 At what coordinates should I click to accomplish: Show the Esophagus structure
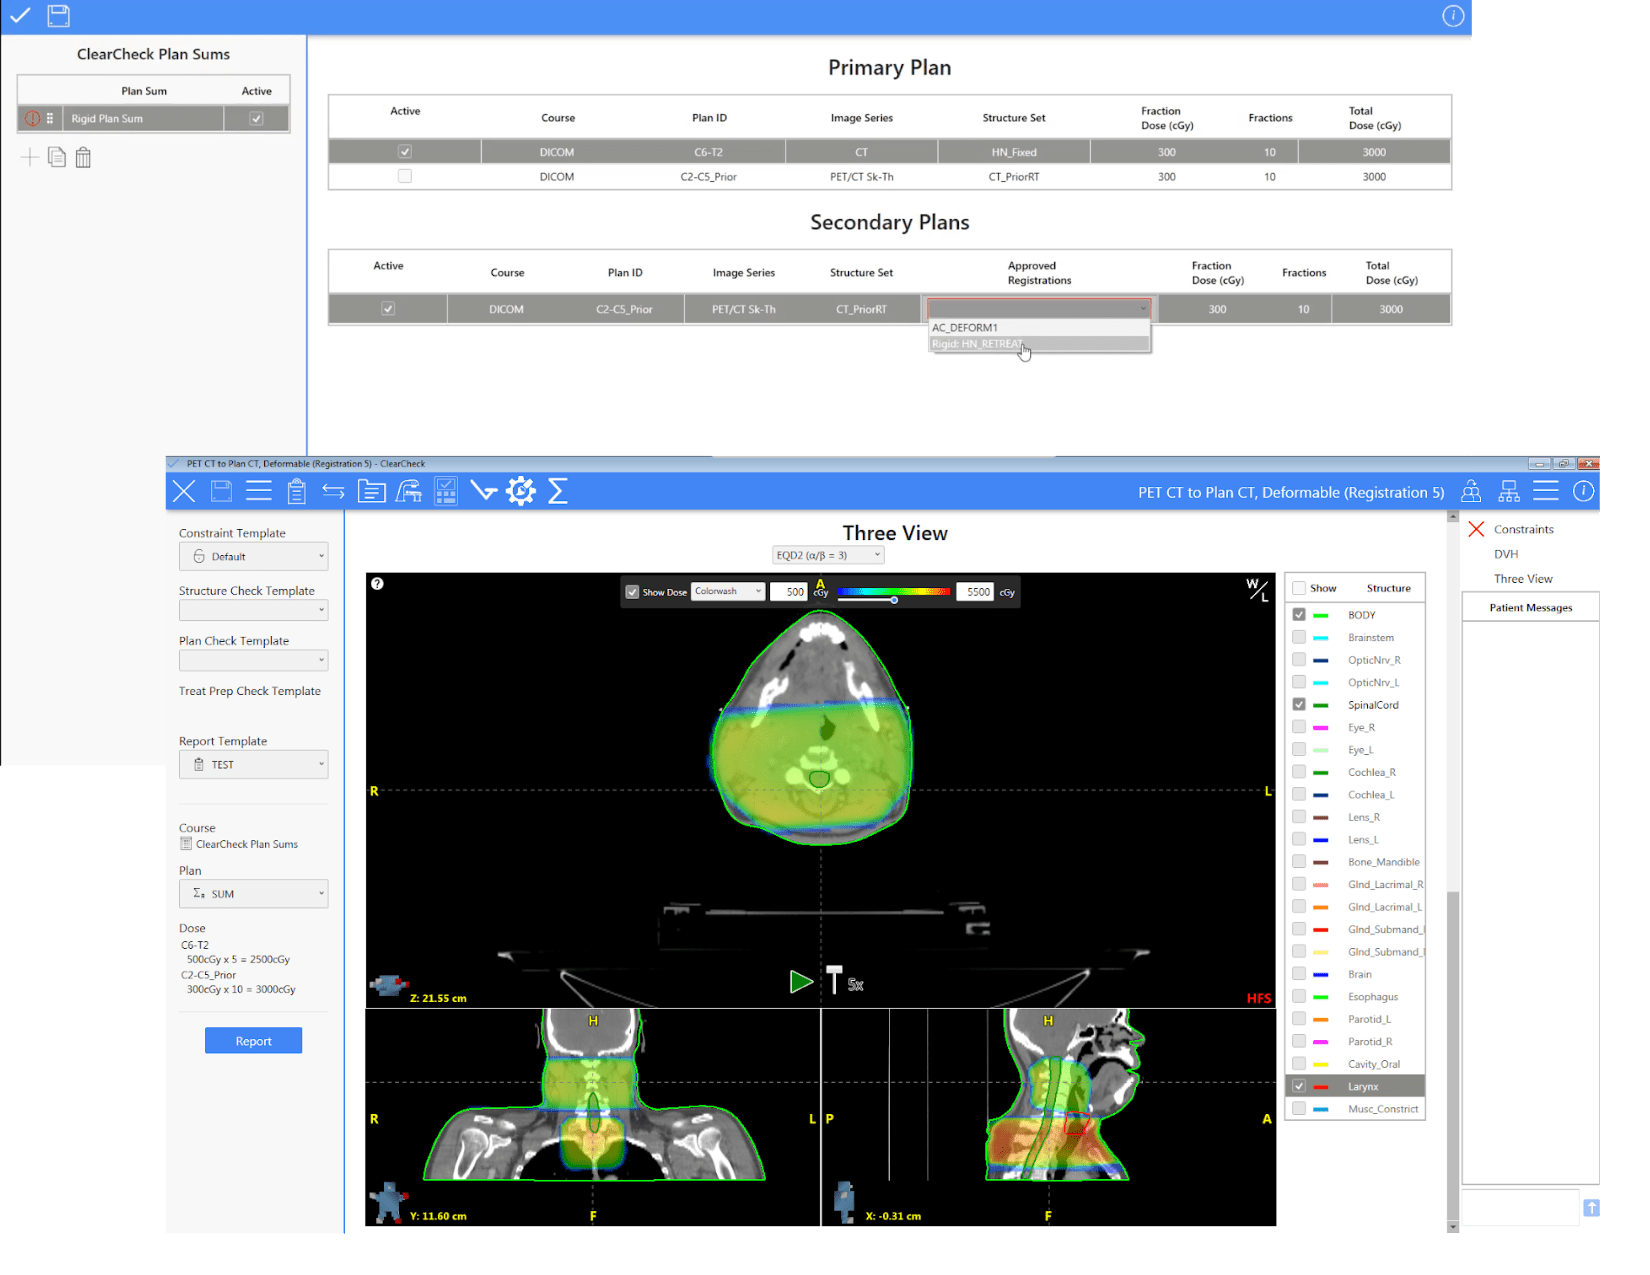tap(1299, 996)
